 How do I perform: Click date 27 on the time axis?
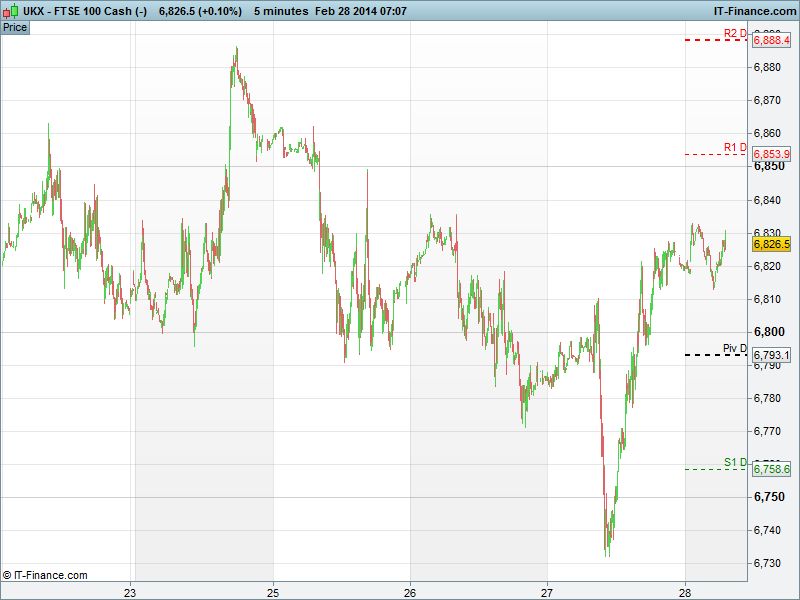tap(547, 591)
